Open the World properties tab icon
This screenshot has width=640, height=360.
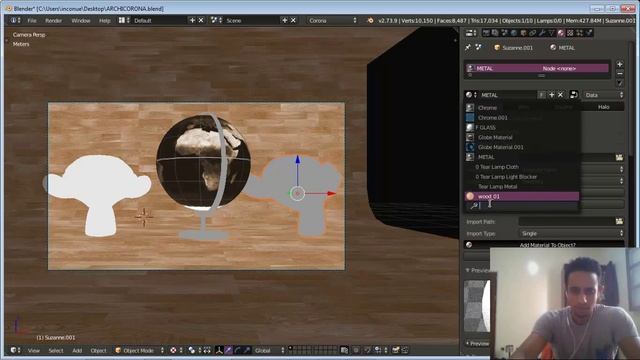click(x=514, y=33)
